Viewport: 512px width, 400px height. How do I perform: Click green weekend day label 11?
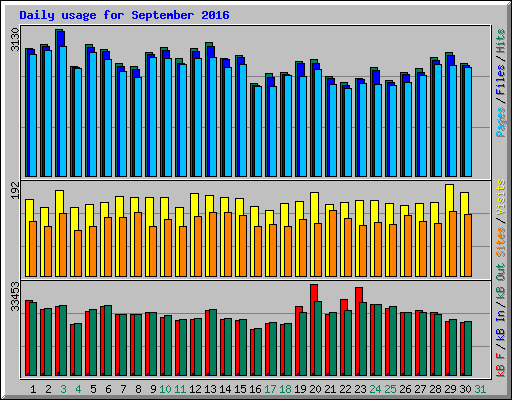180,389
